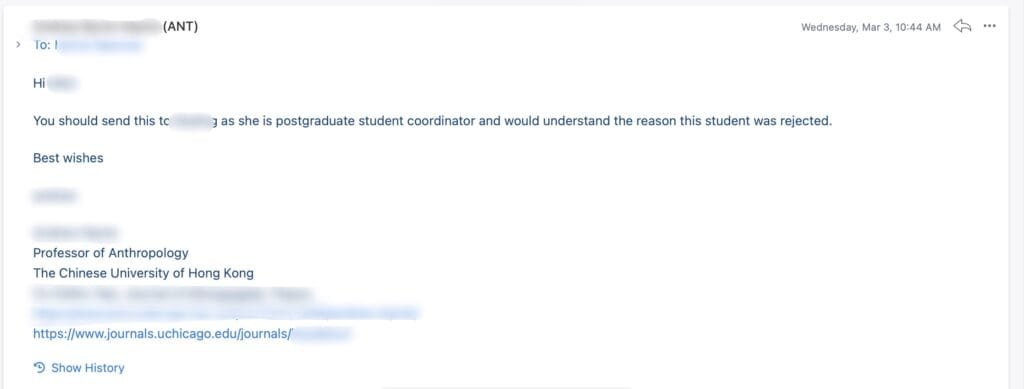Image resolution: width=1024 pixels, height=389 pixels.
Task: Click the blurred first name below Best wishes
Action: [x=54, y=196]
